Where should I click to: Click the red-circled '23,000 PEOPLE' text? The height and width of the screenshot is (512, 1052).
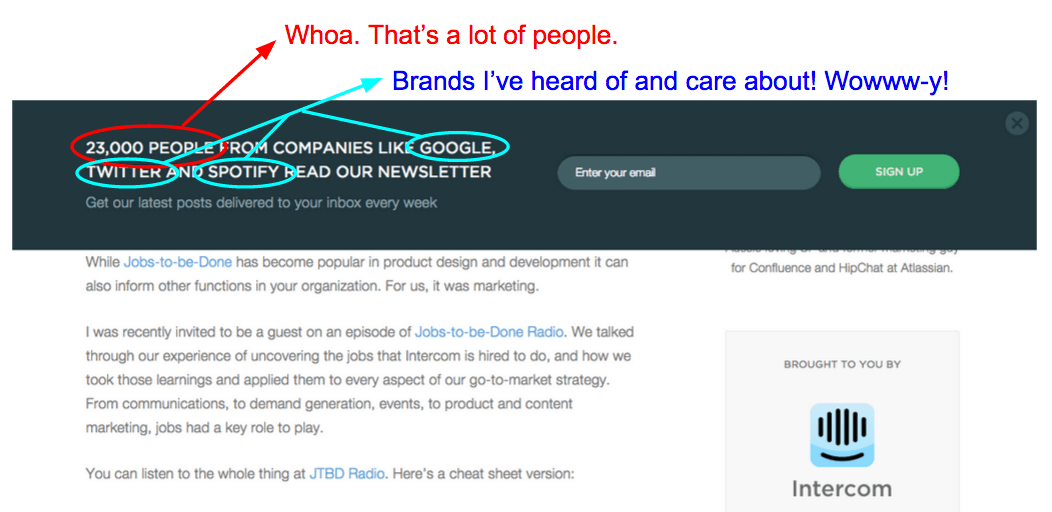click(x=147, y=148)
